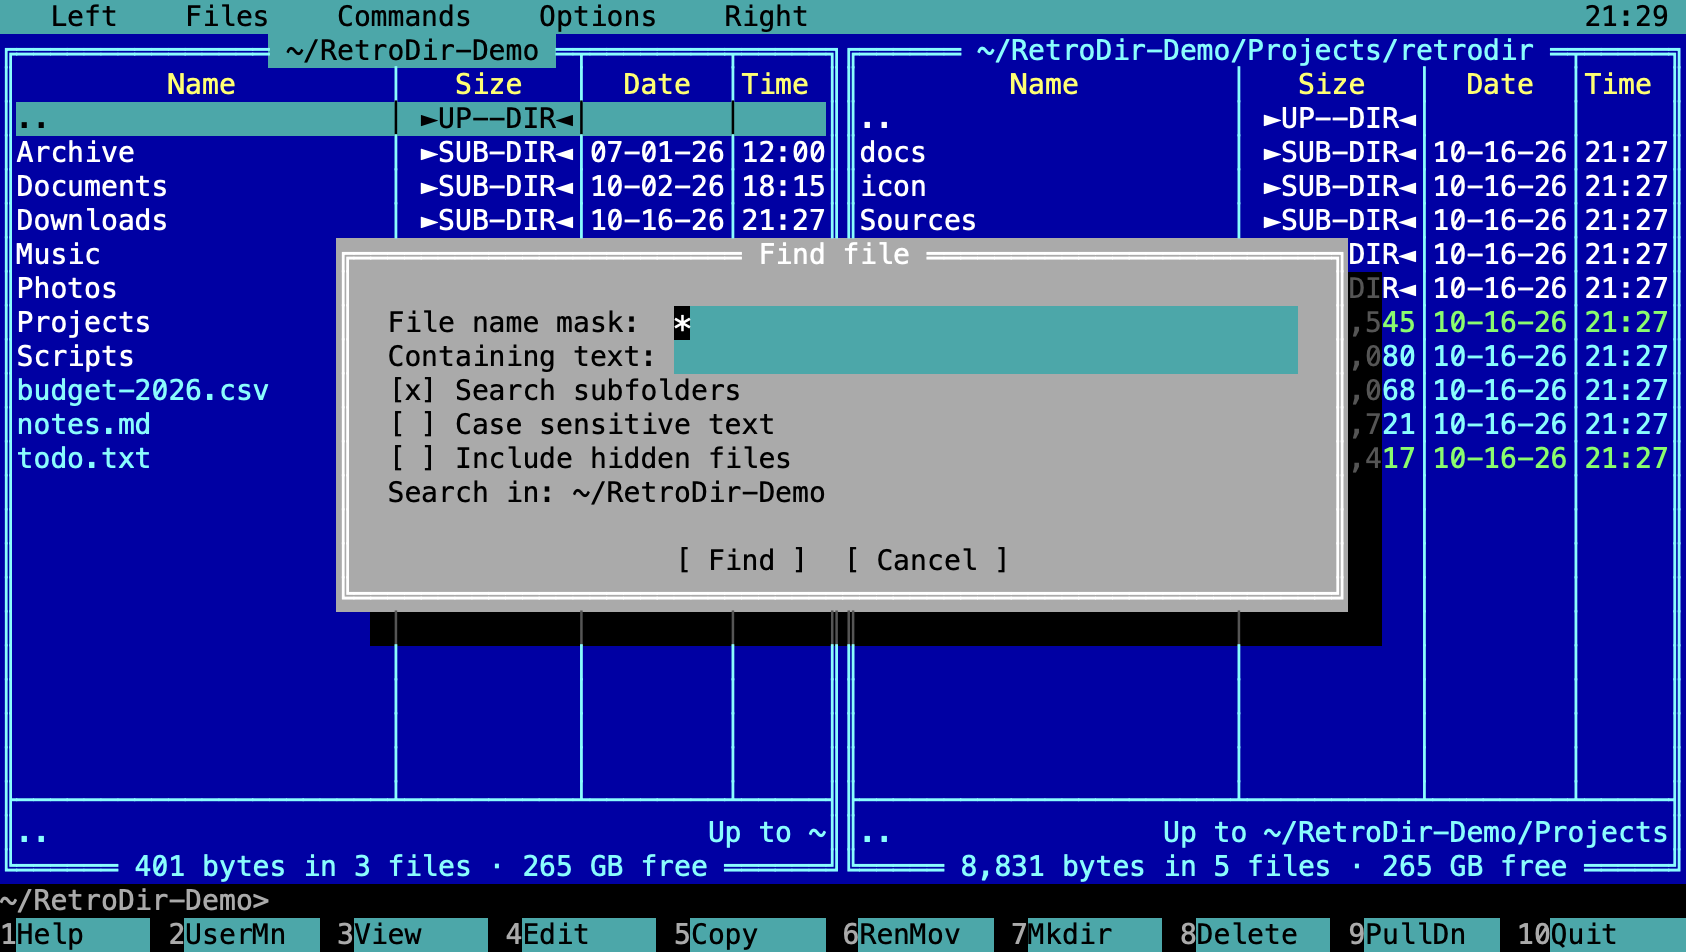Image resolution: width=1686 pixels, height=952 pixels.
Task: Click the left panel Date column header
Action: [x=657, y=84]
